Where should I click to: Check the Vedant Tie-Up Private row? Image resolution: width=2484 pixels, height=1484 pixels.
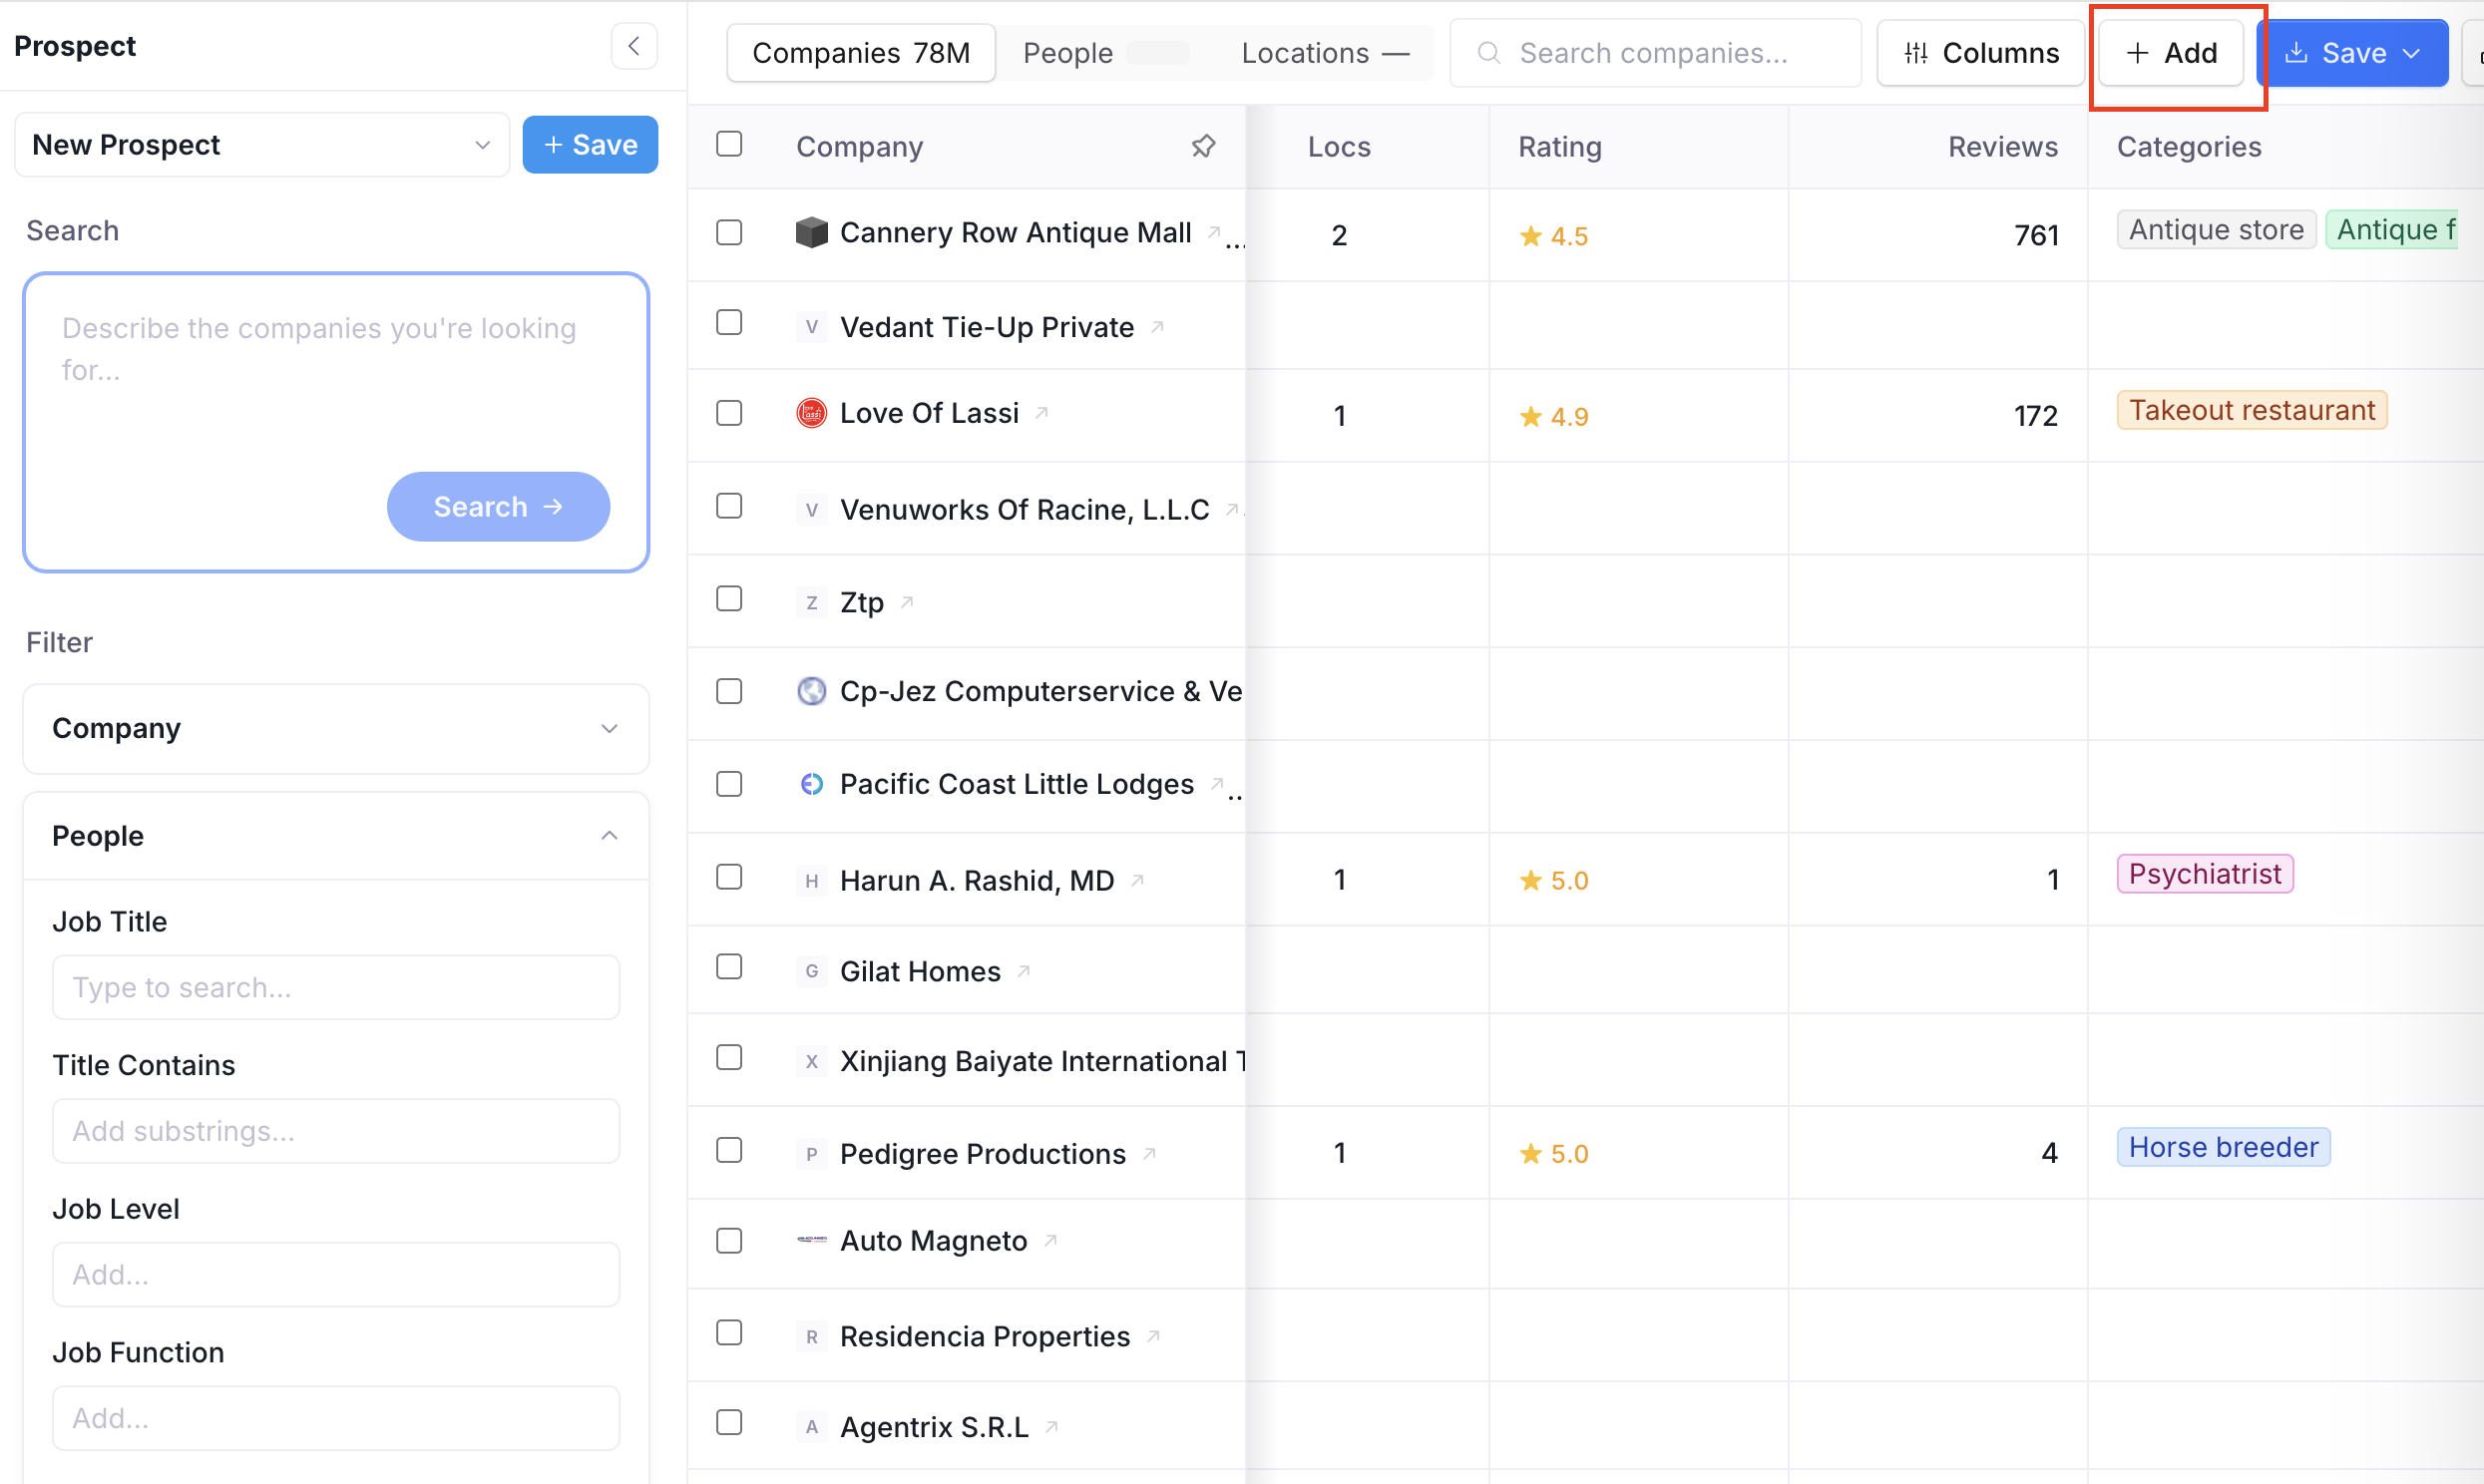coord(729,322)
